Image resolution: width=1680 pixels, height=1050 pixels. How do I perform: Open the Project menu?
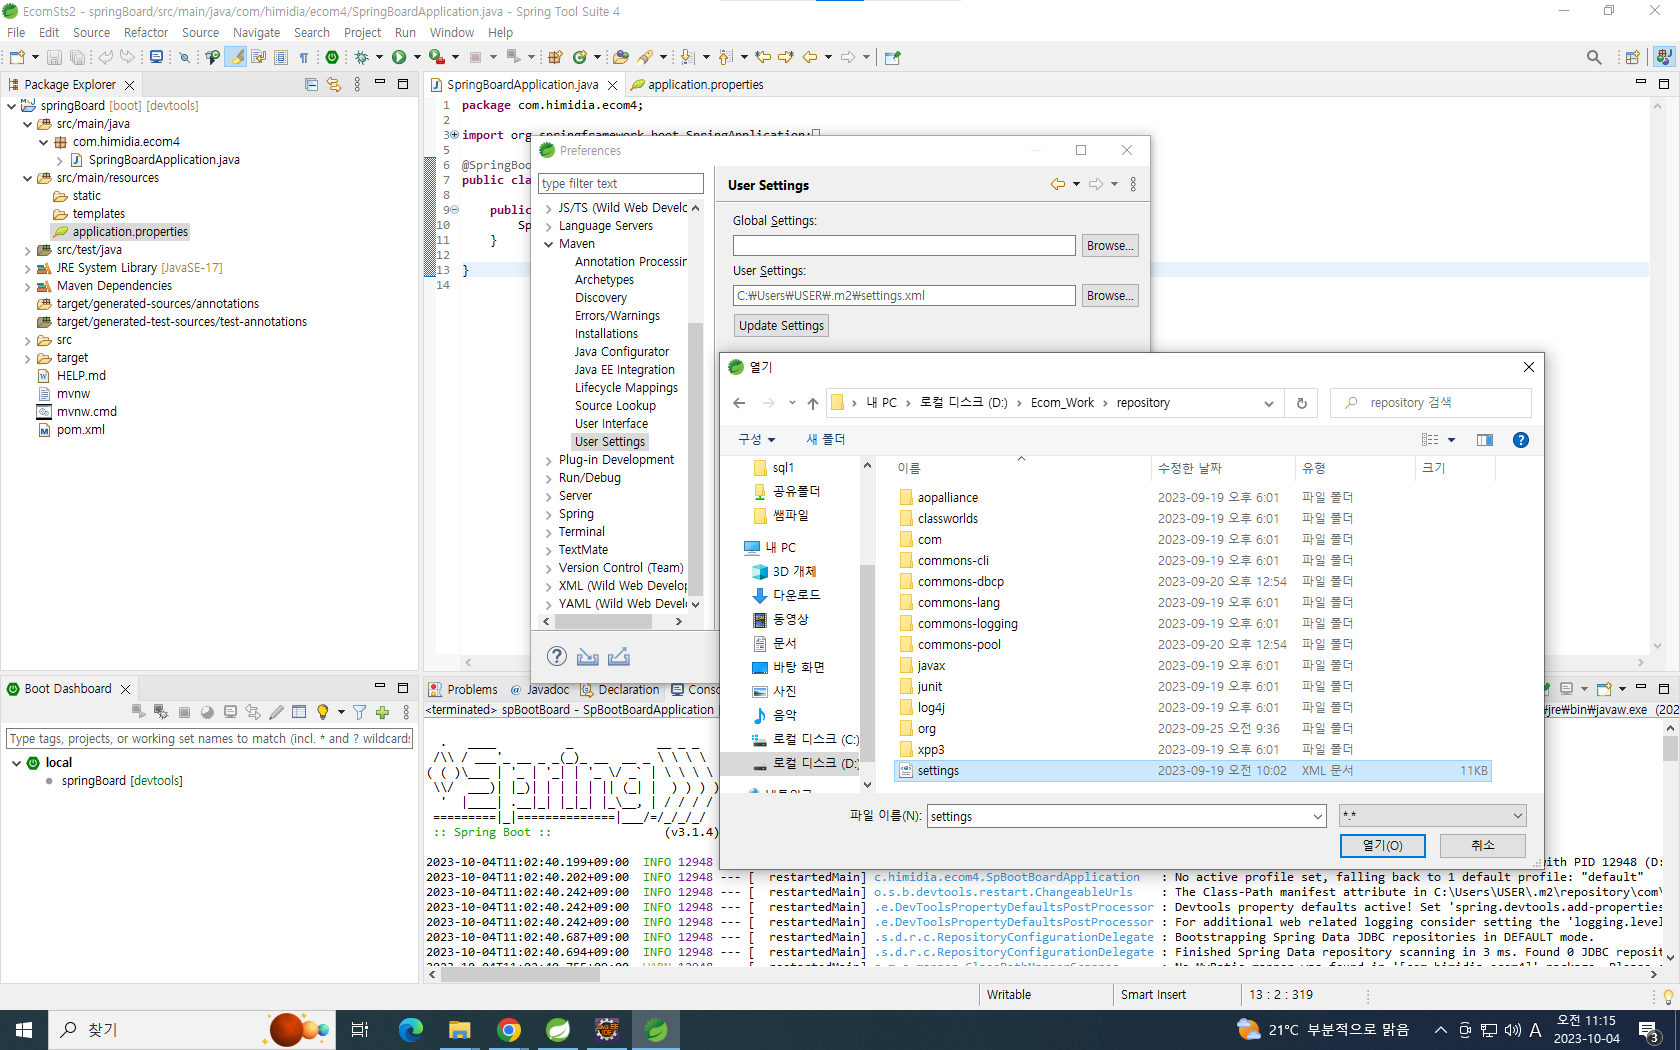pyautogui.click(x=362, y=33)
